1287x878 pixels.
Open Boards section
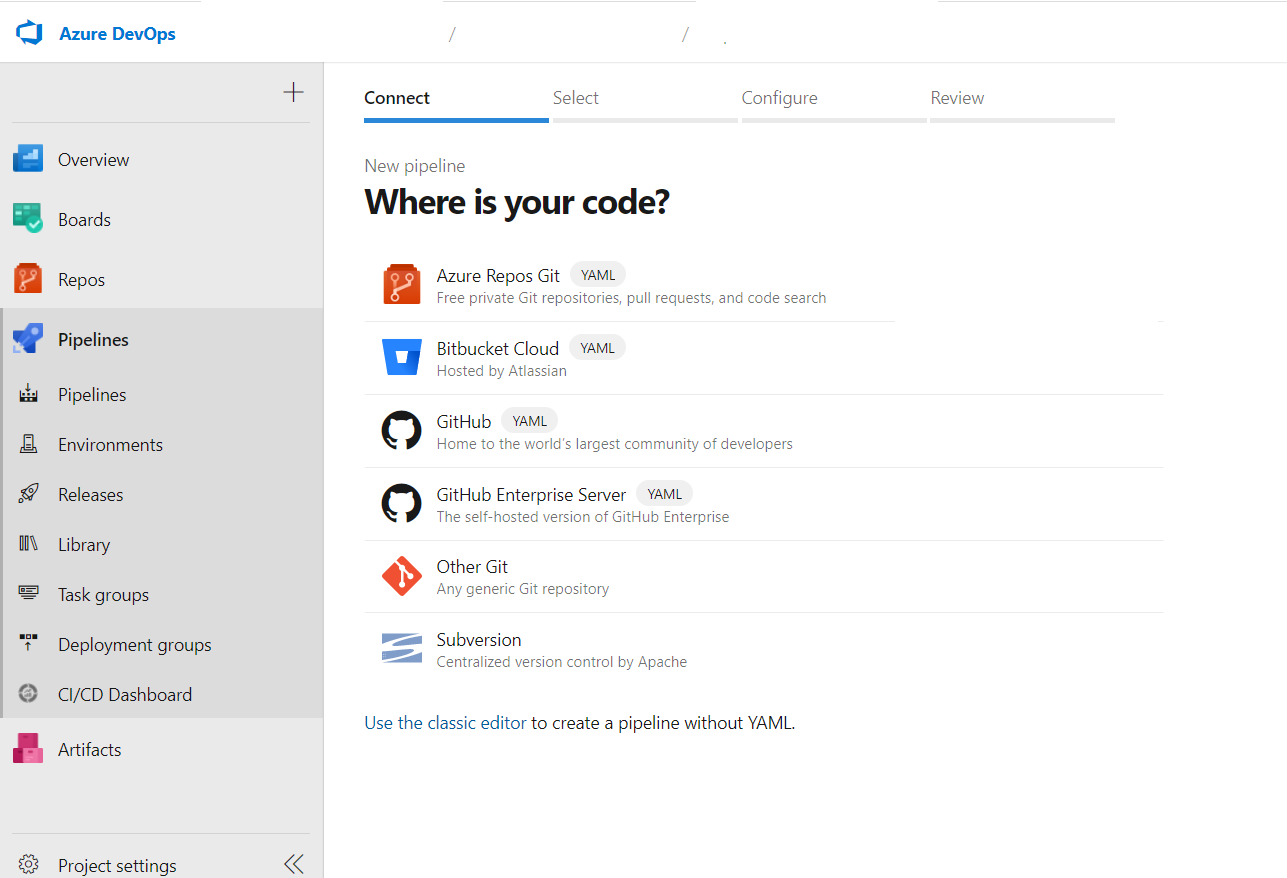point(84,220)
